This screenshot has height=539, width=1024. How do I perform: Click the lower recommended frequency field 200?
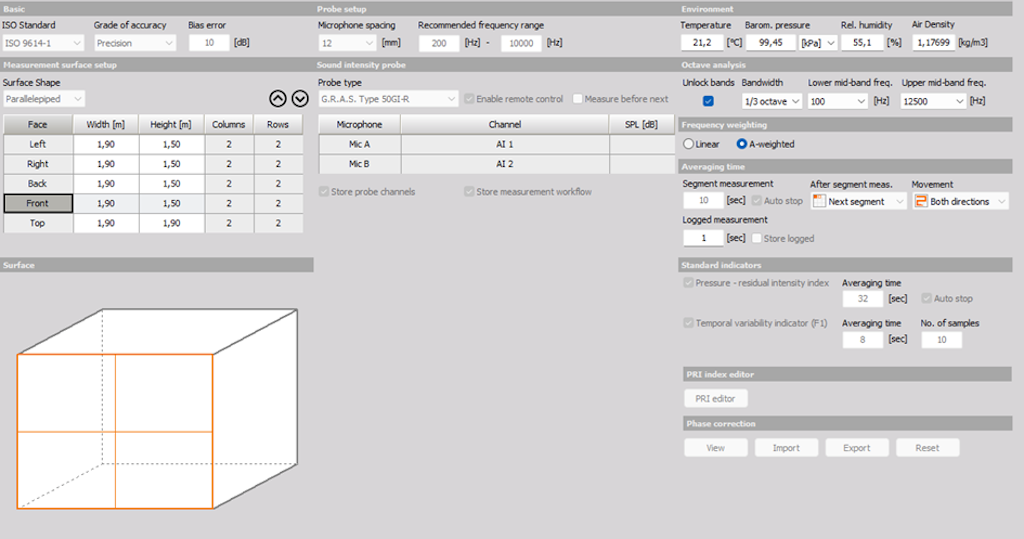pyautogui.click(x=439, y=43)
